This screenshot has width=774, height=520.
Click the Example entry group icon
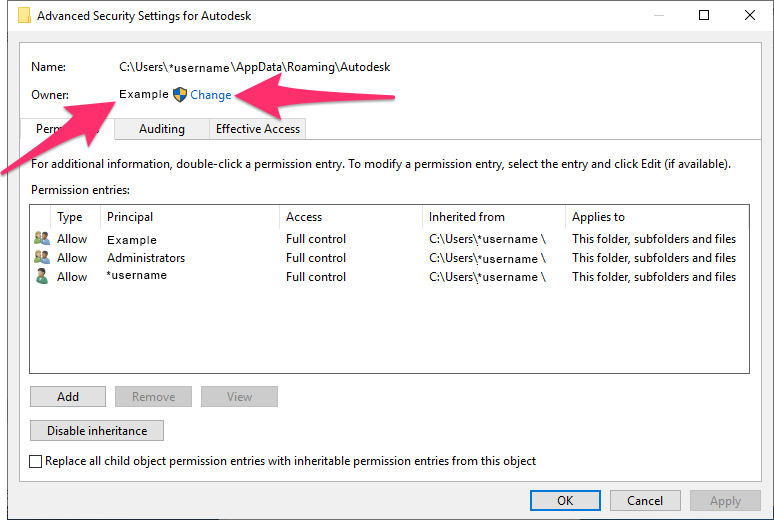pyautogui.click(x=41, y=239)
